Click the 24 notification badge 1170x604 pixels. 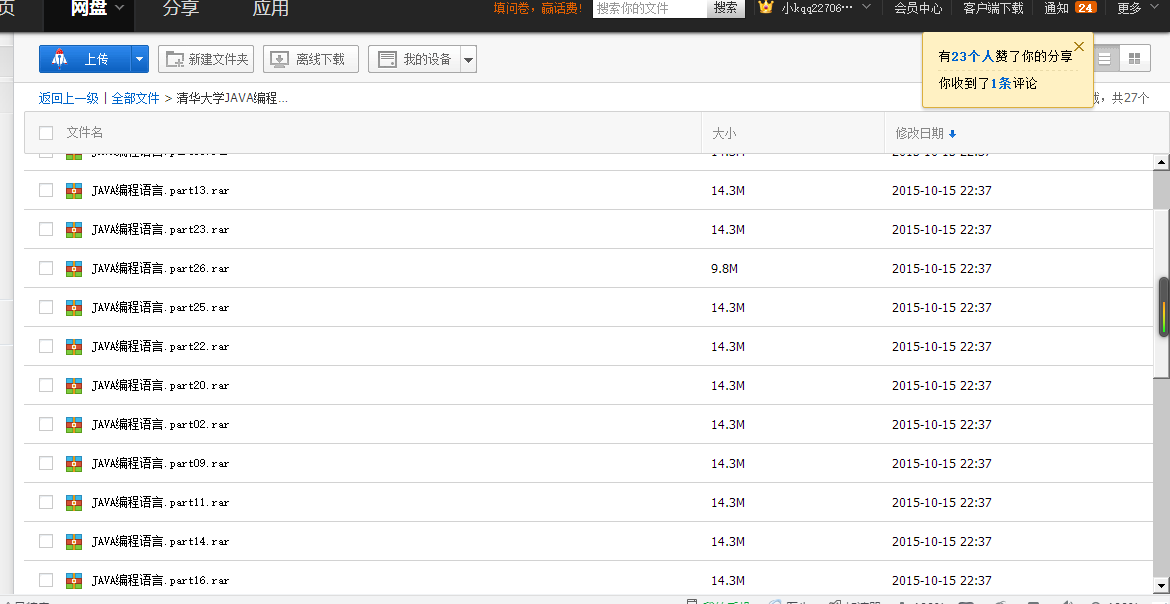(1086, 7)
